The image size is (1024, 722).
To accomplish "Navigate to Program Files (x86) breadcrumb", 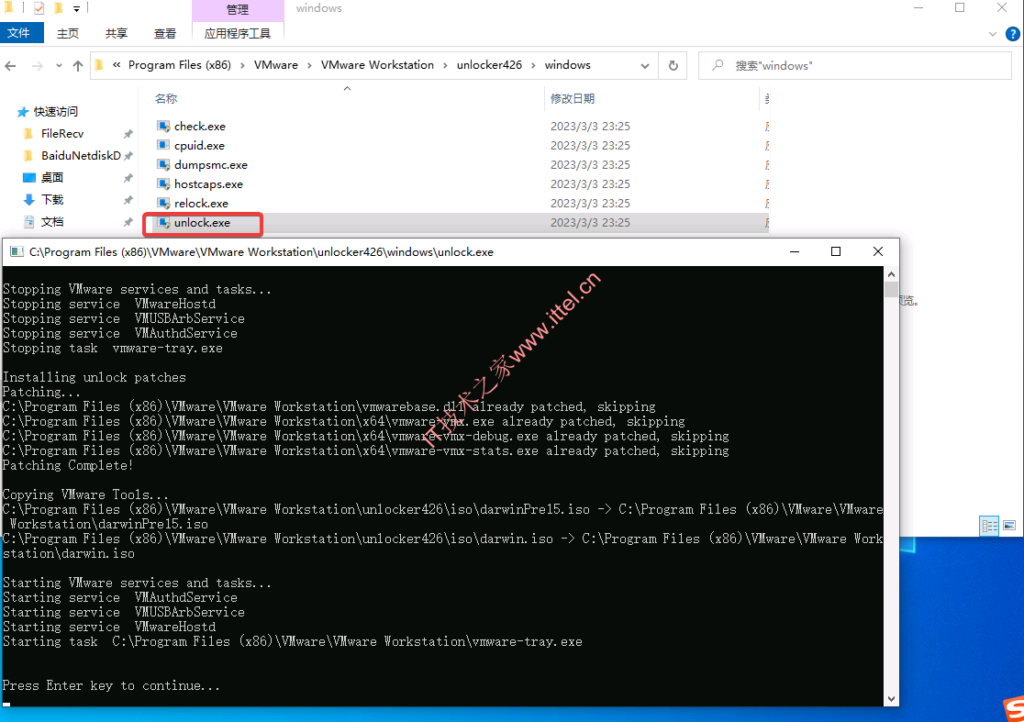I will click(180, 65).
